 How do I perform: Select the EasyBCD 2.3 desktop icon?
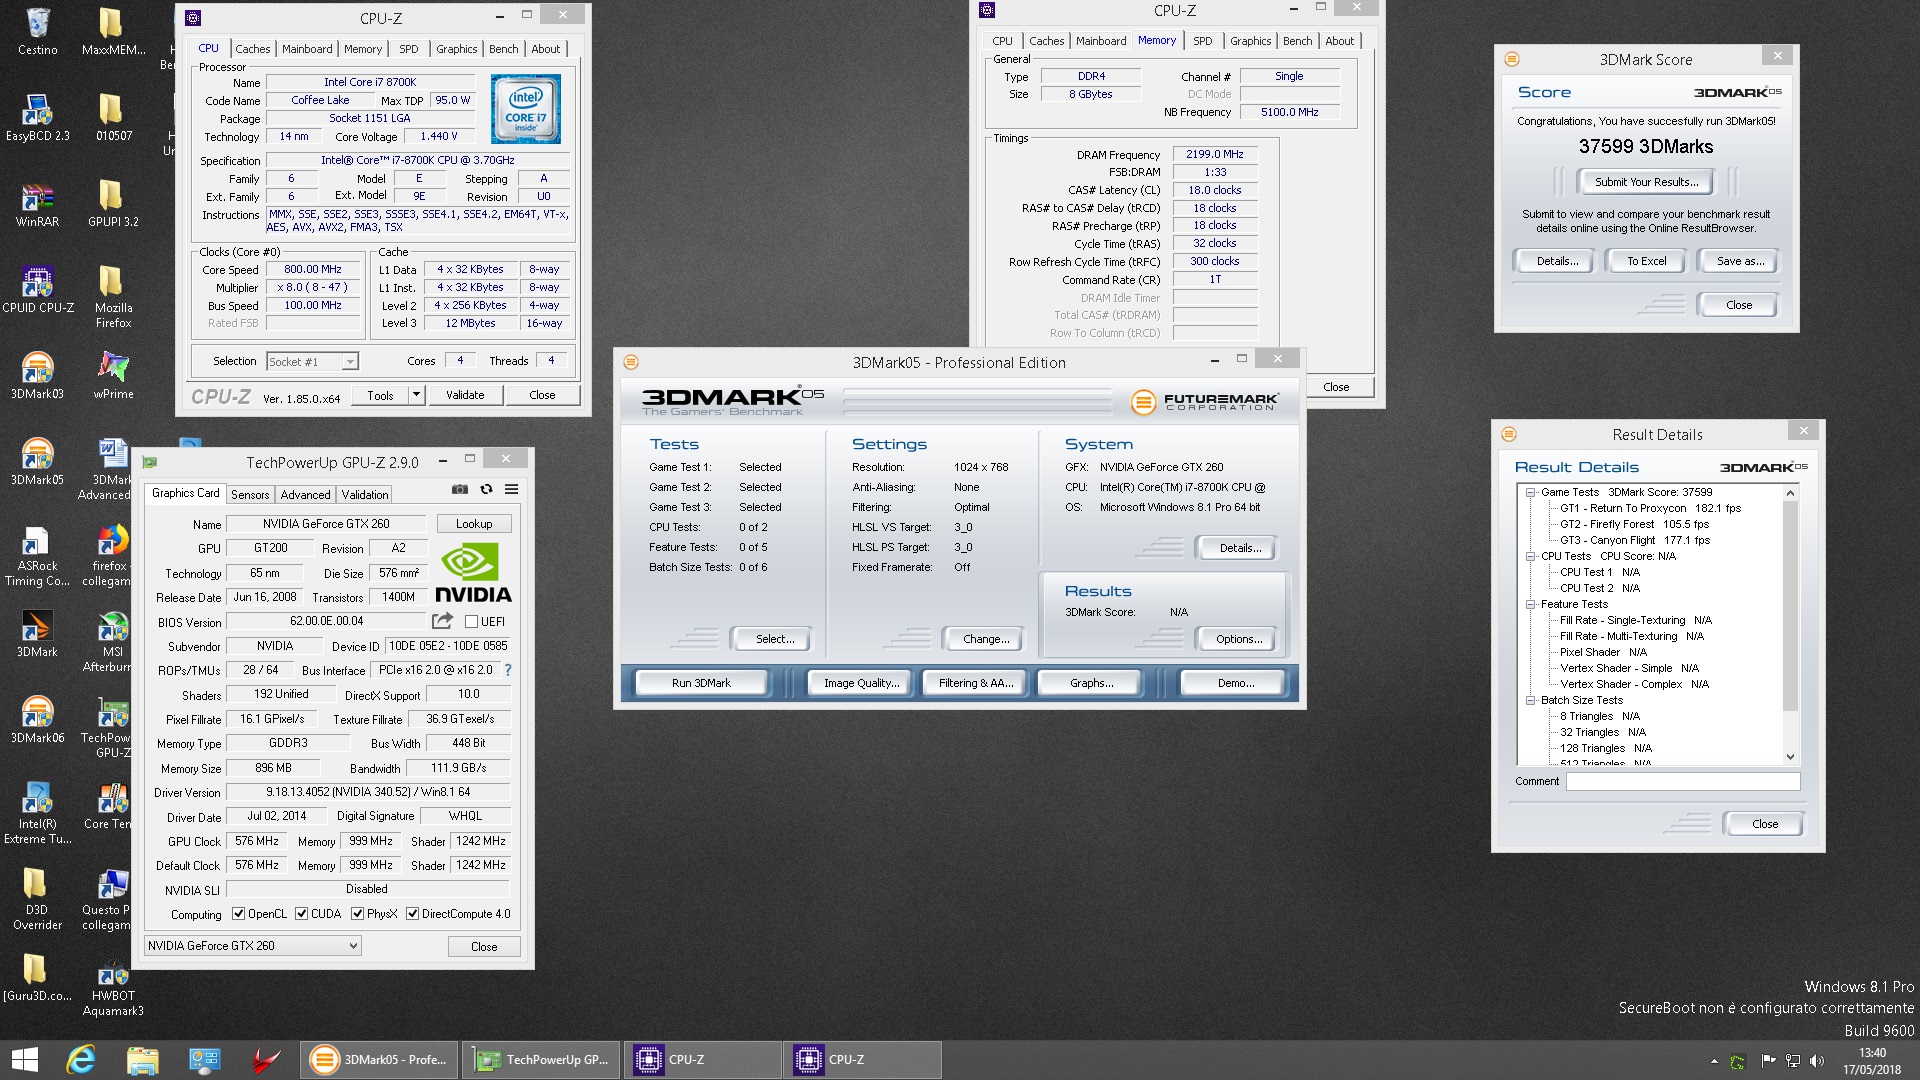pos(38,118)
